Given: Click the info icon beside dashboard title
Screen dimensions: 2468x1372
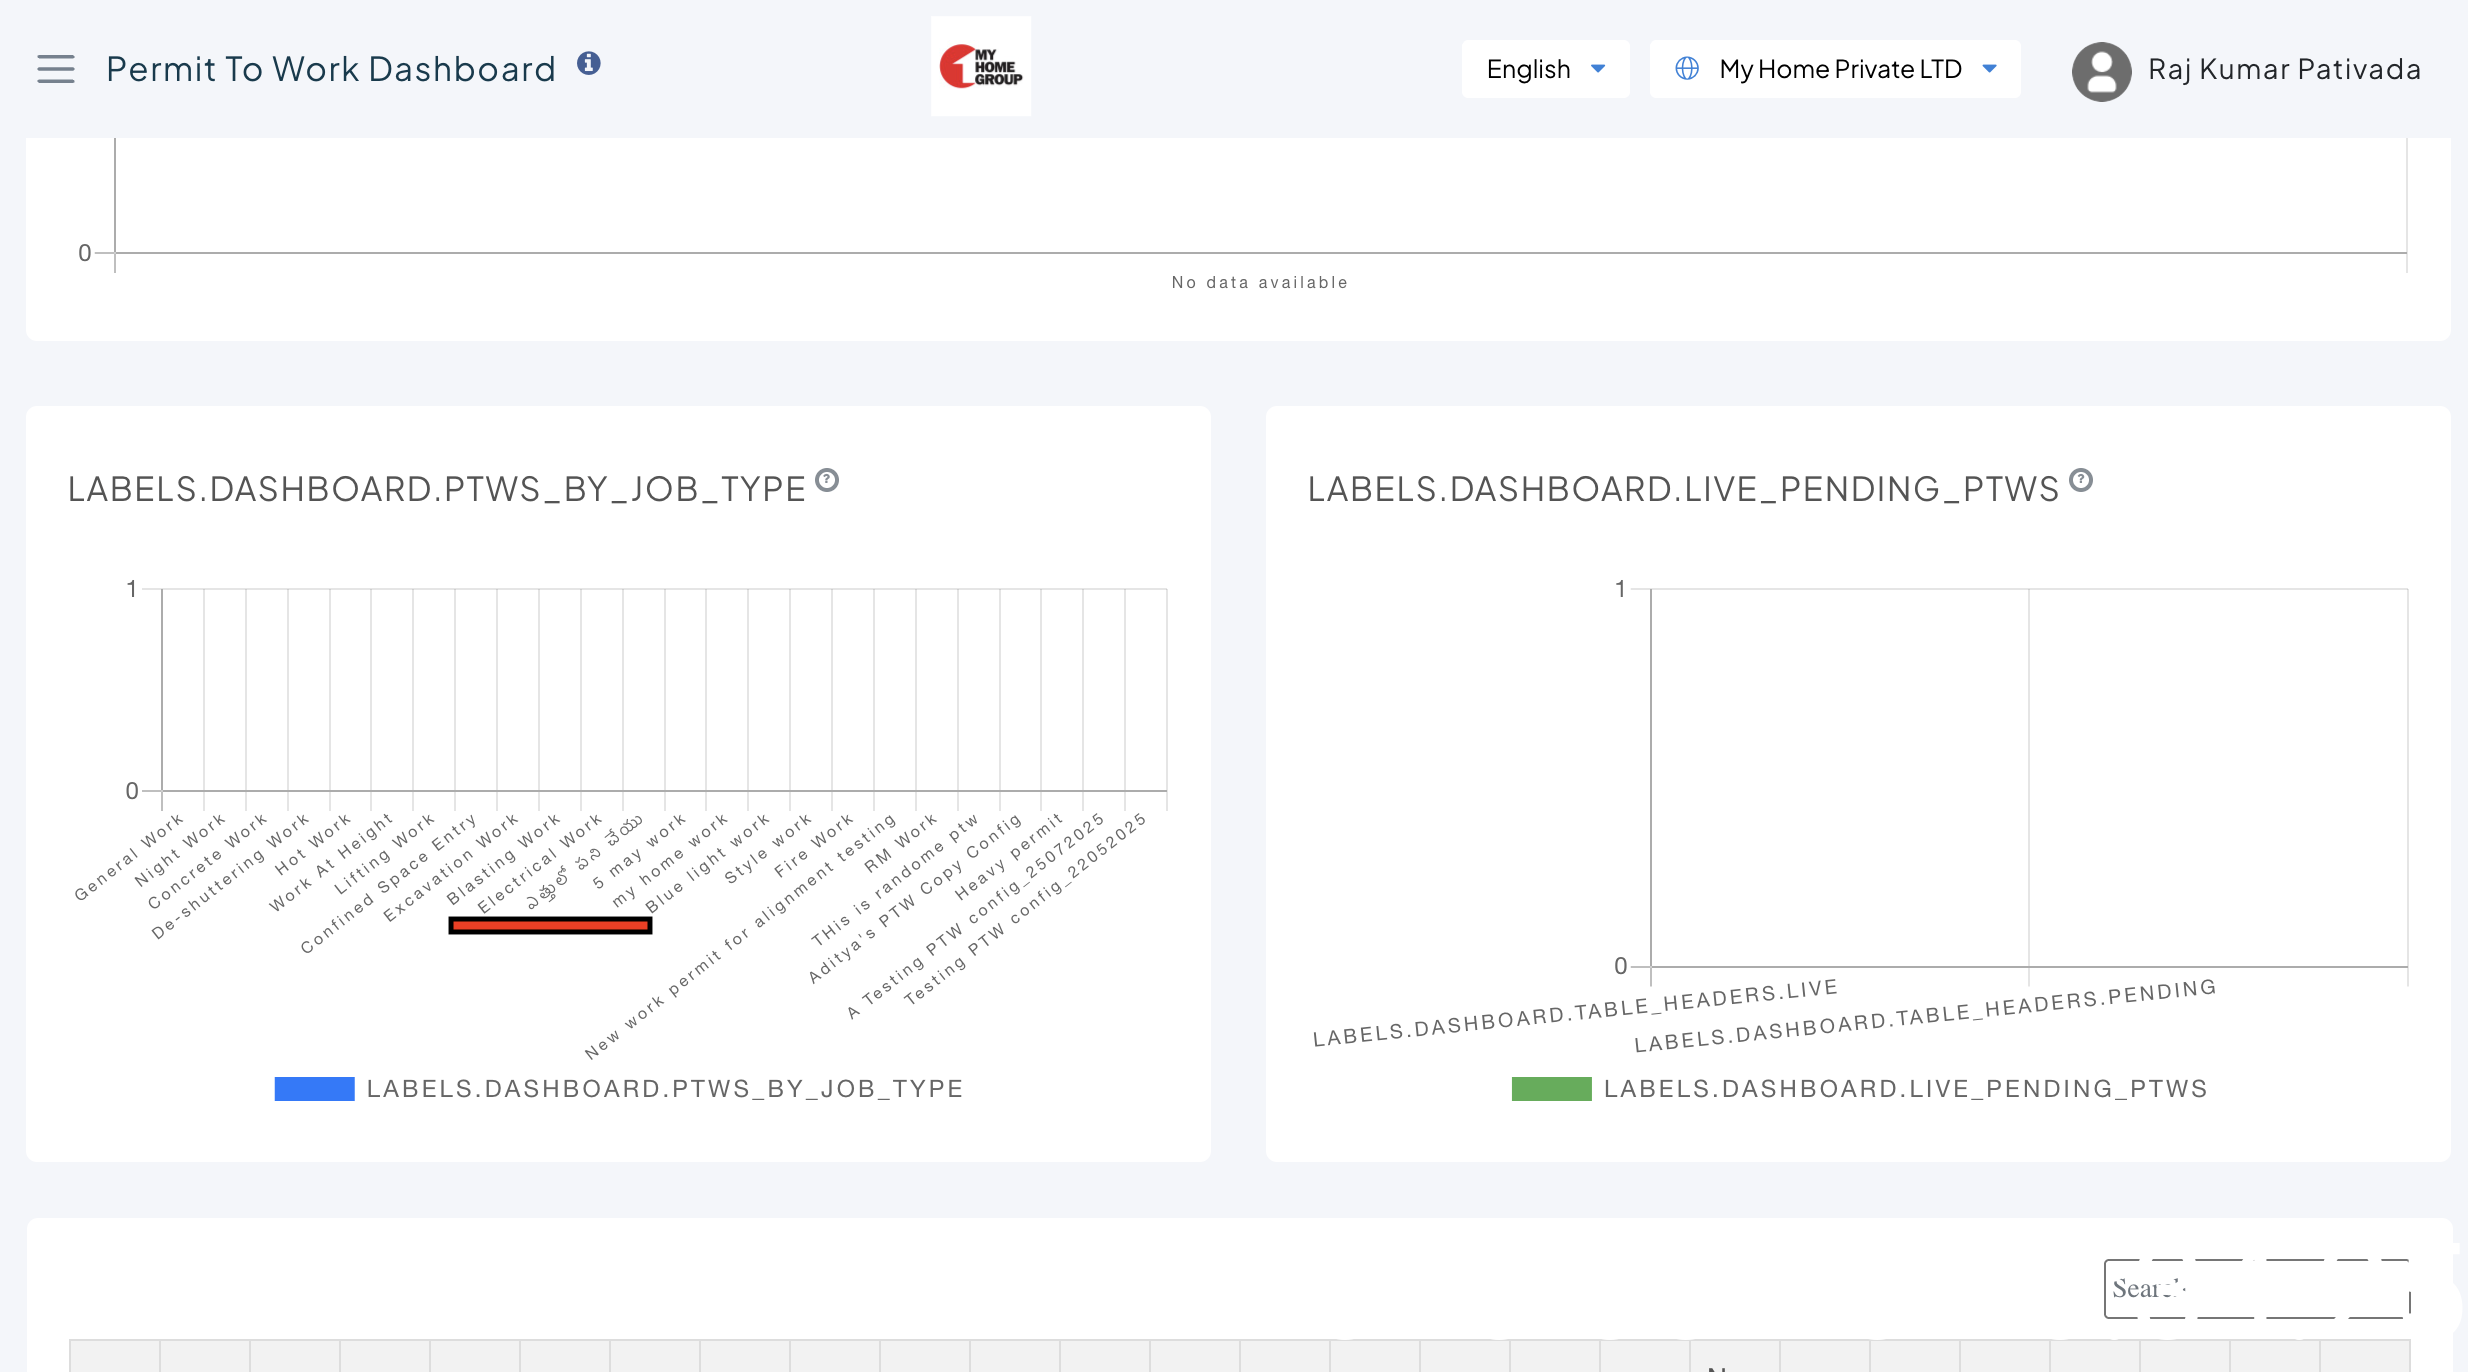Looking at the screenshot, I should [589, 64].
